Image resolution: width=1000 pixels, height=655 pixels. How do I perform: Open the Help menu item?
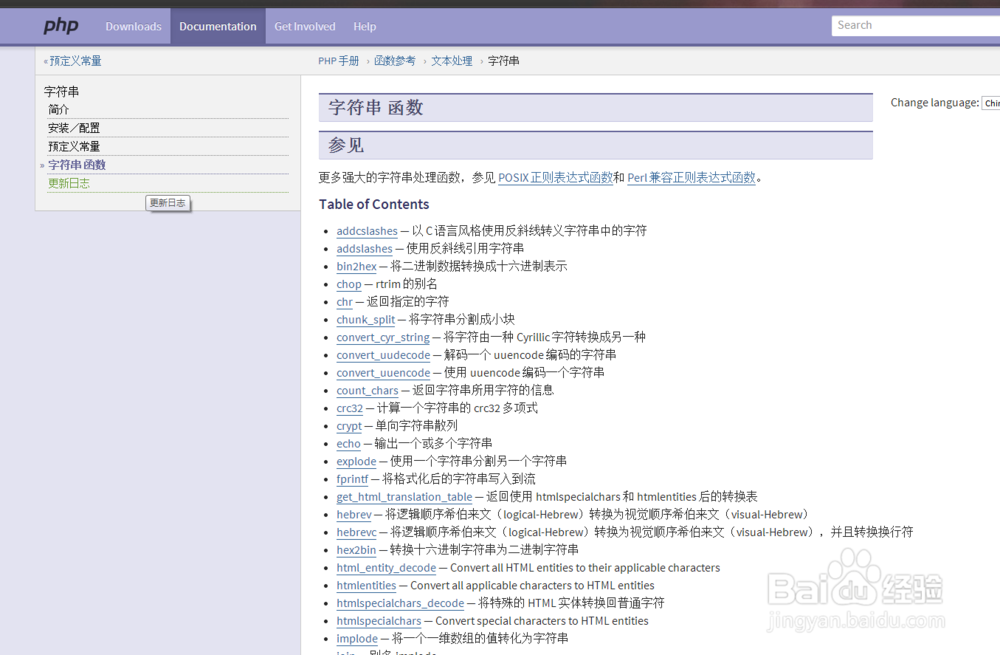[x=365, y=27]
